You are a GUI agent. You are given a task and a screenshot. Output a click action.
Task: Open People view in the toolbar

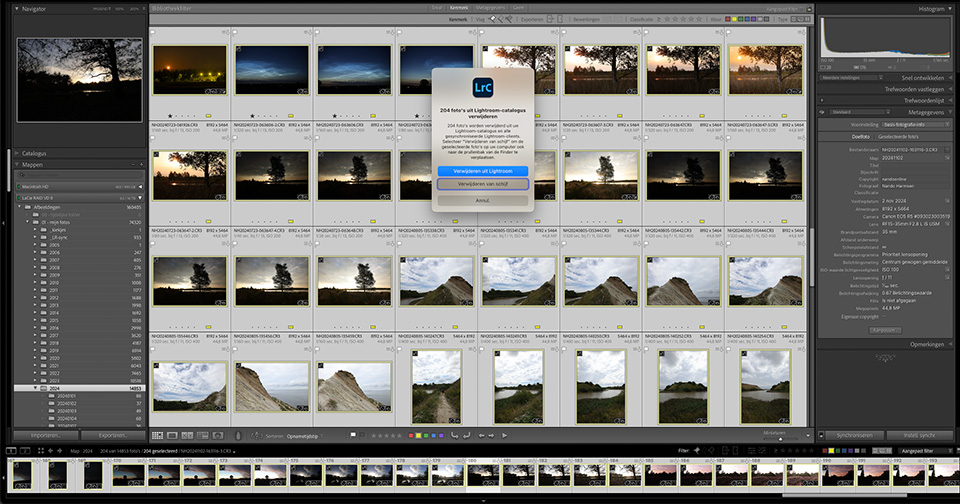[217, 435]
